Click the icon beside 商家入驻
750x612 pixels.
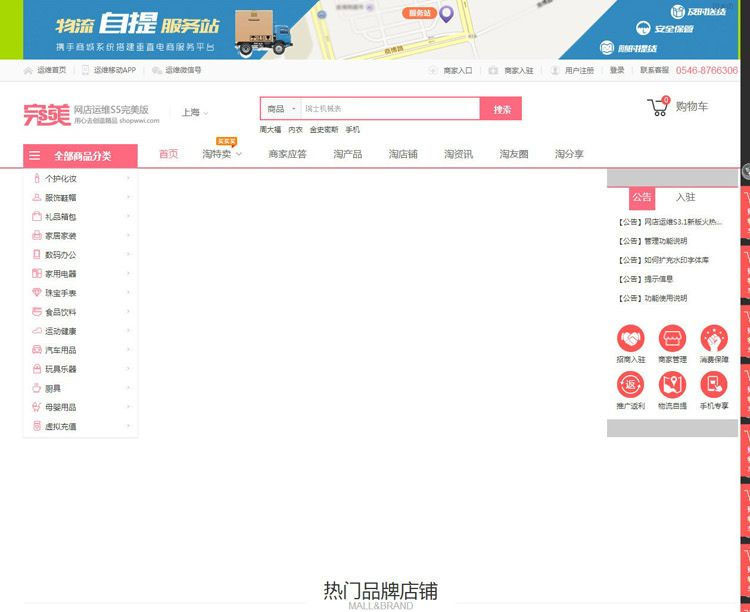(493, 70)
